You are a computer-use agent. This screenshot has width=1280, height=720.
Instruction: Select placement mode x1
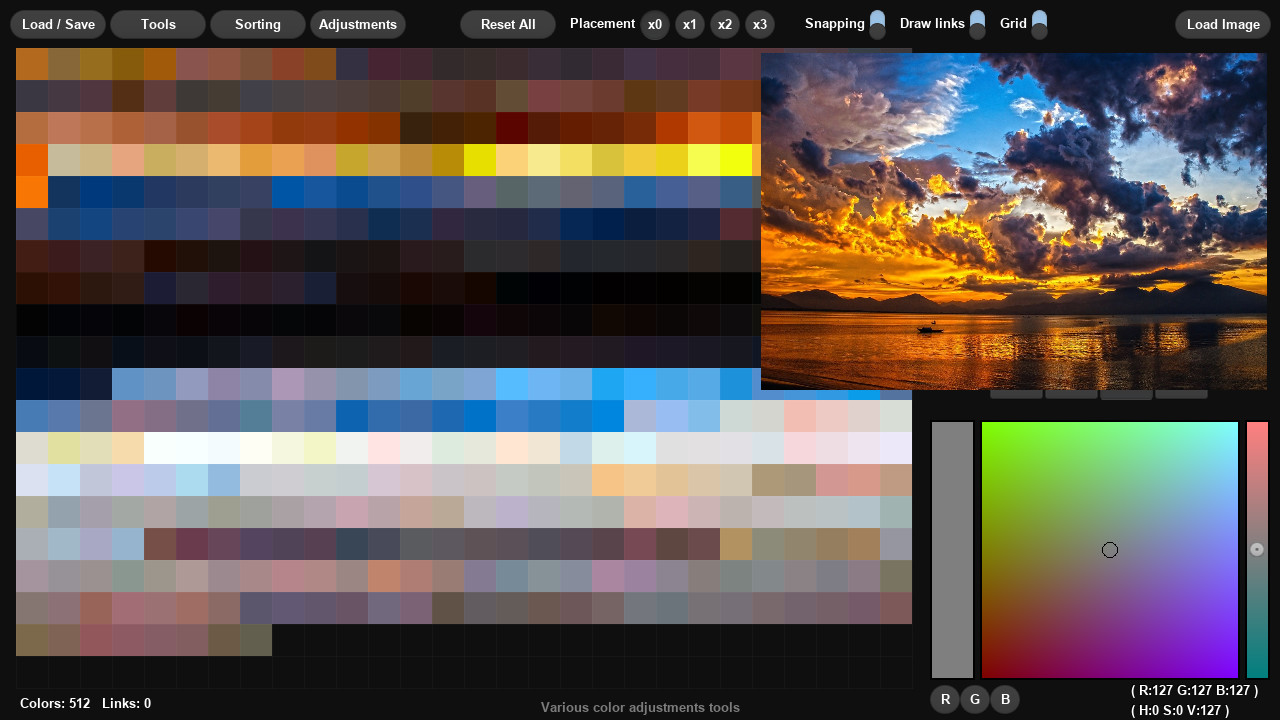click(x=690, y=25)
